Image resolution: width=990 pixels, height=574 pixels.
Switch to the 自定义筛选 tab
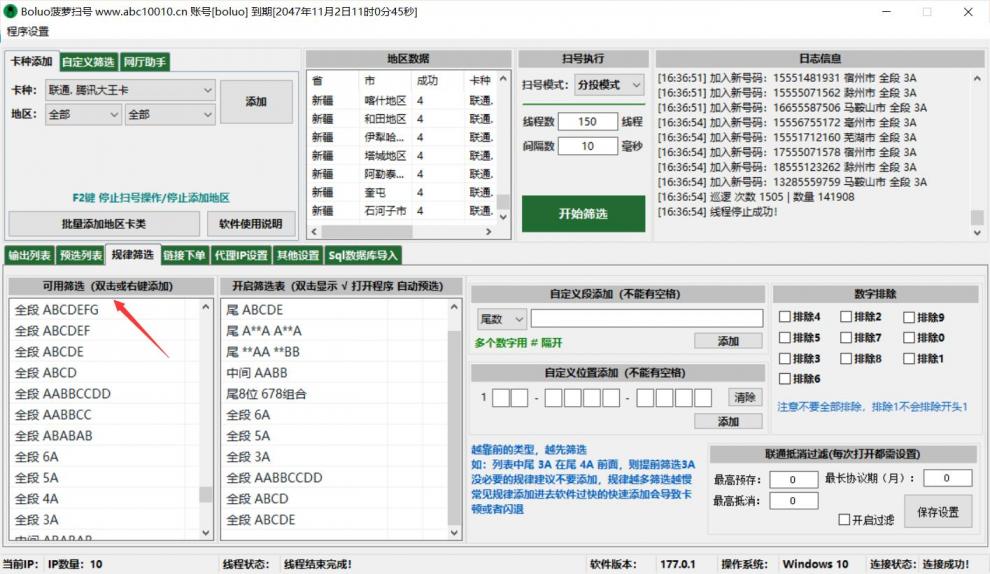coord(88,62)
